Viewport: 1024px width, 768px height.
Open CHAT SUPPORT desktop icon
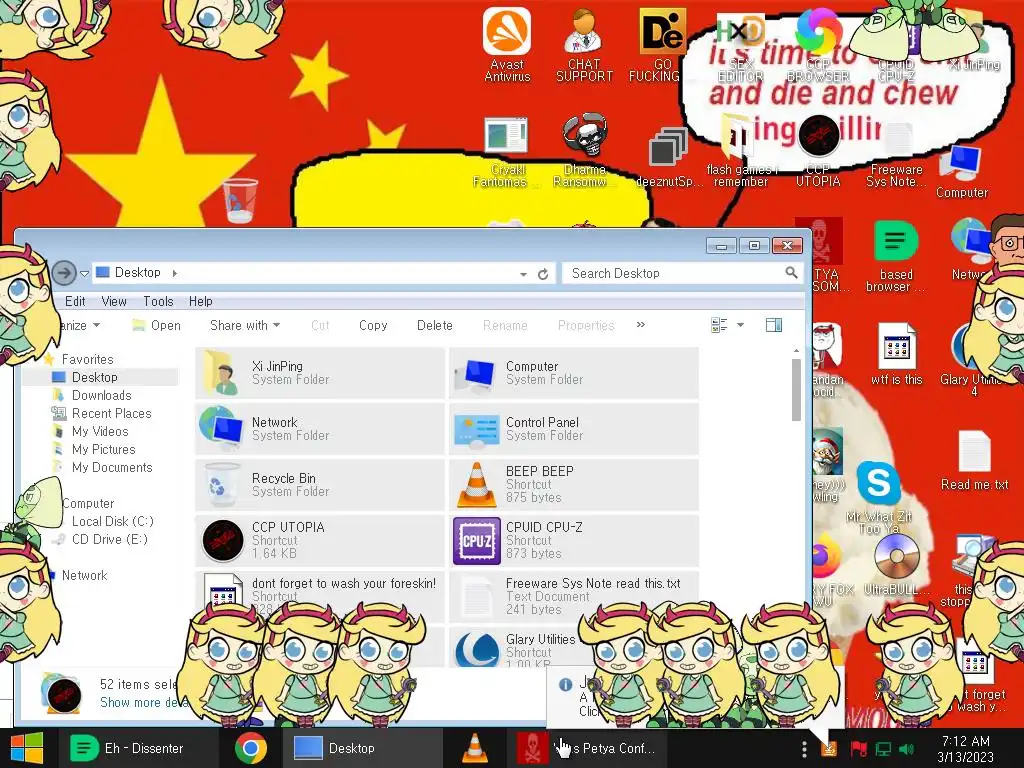pyautogui.click(x=584, y=44)
